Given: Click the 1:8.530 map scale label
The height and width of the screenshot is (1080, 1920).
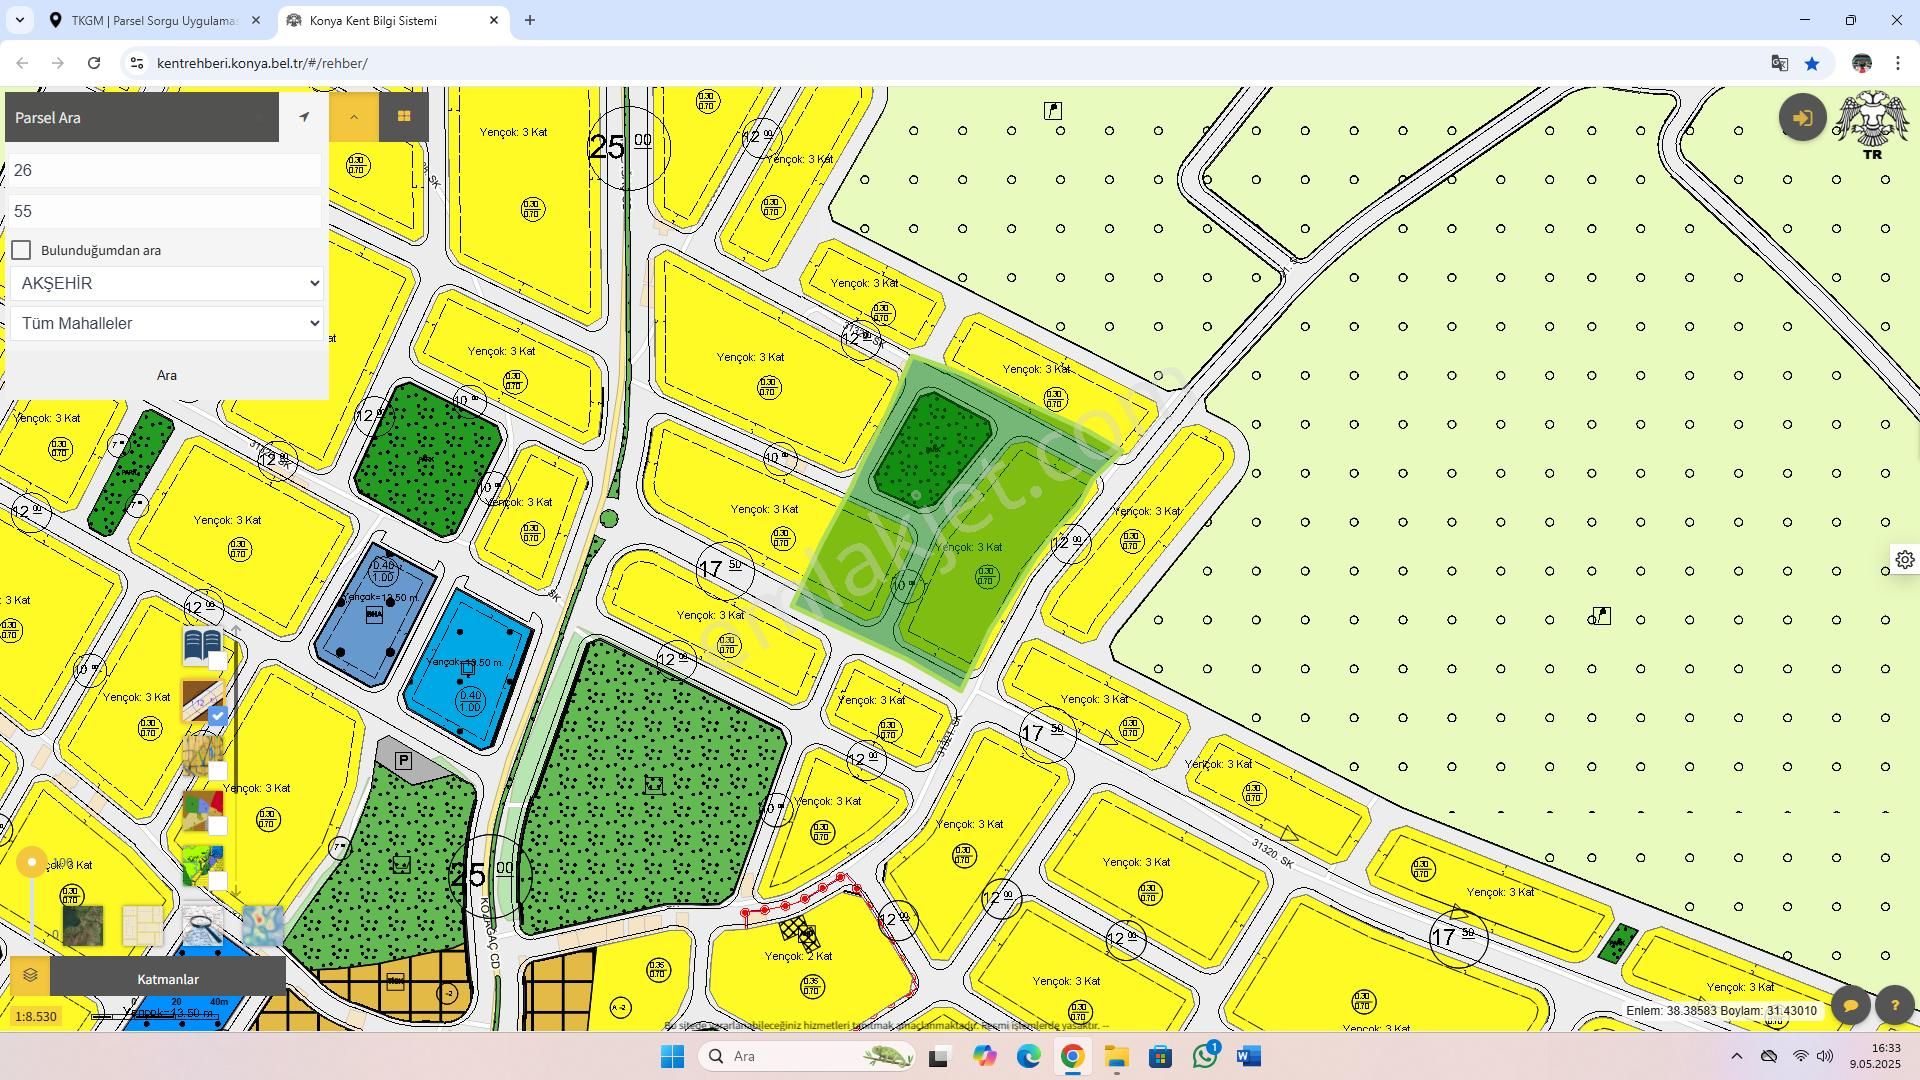Looking at the screenshot, I should click(x=37, y=1016).
